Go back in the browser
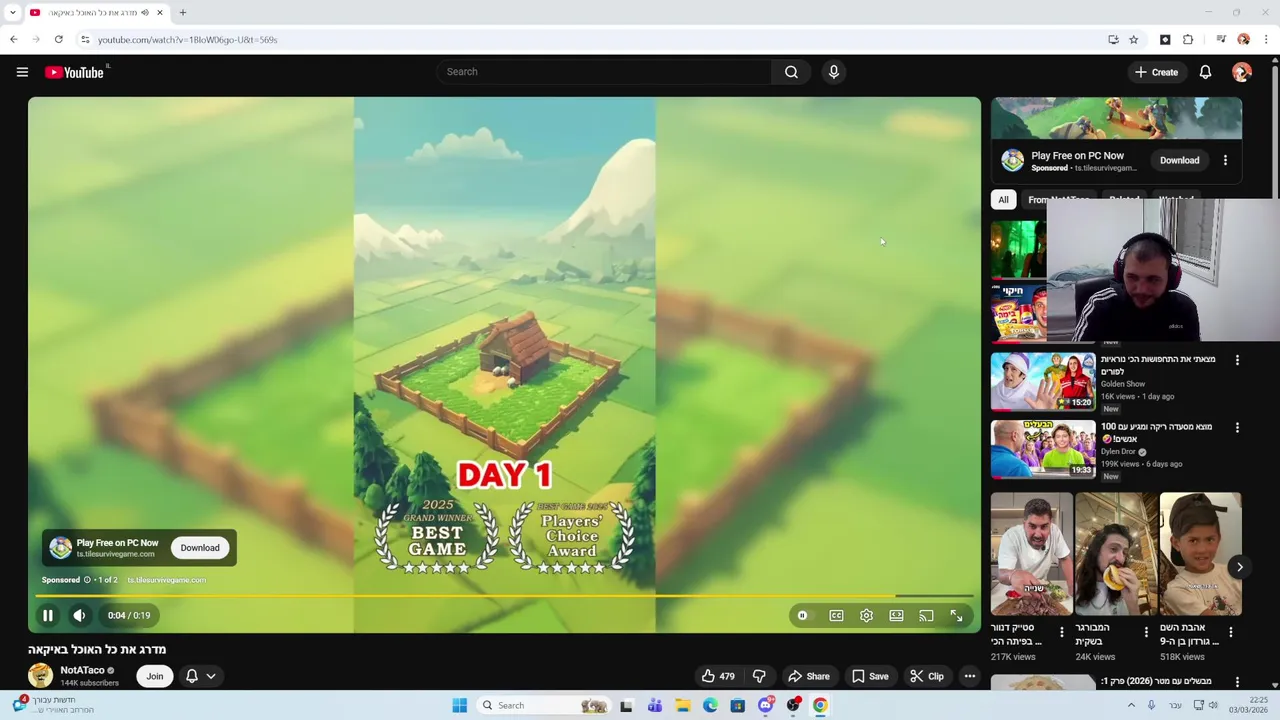The height and width of the screenshot is (720, 1280). [13, 40]
